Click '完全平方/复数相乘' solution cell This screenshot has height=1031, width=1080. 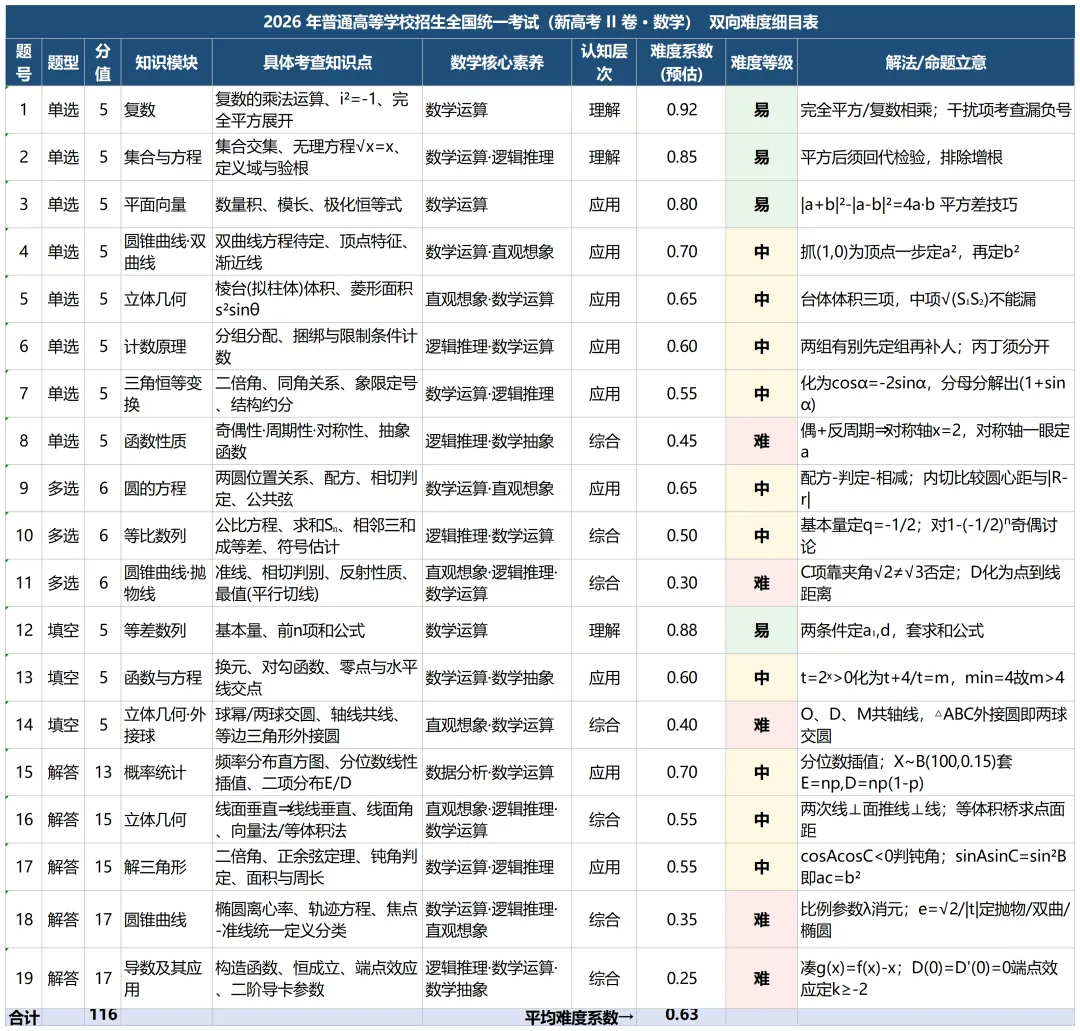pyautogui.click(x=935, y=110)
